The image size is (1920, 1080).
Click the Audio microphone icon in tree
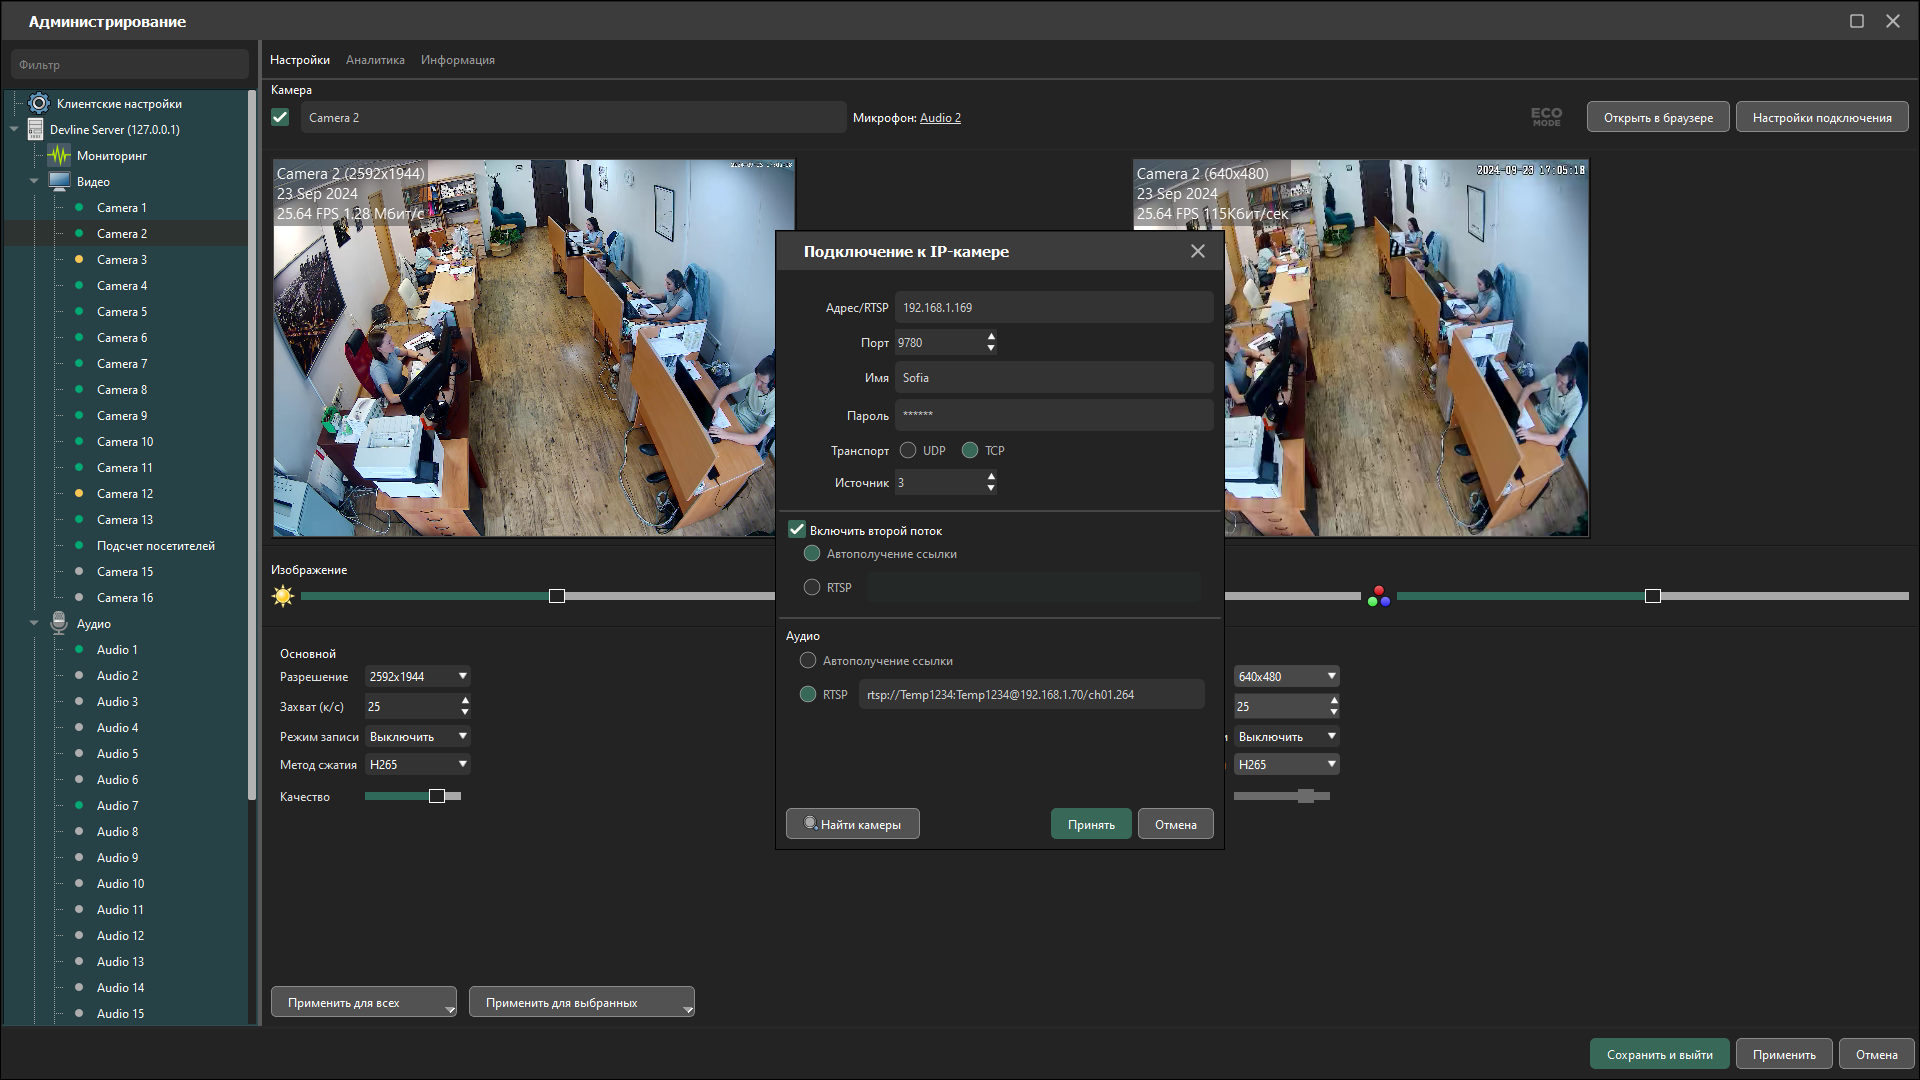coord(59,624)
